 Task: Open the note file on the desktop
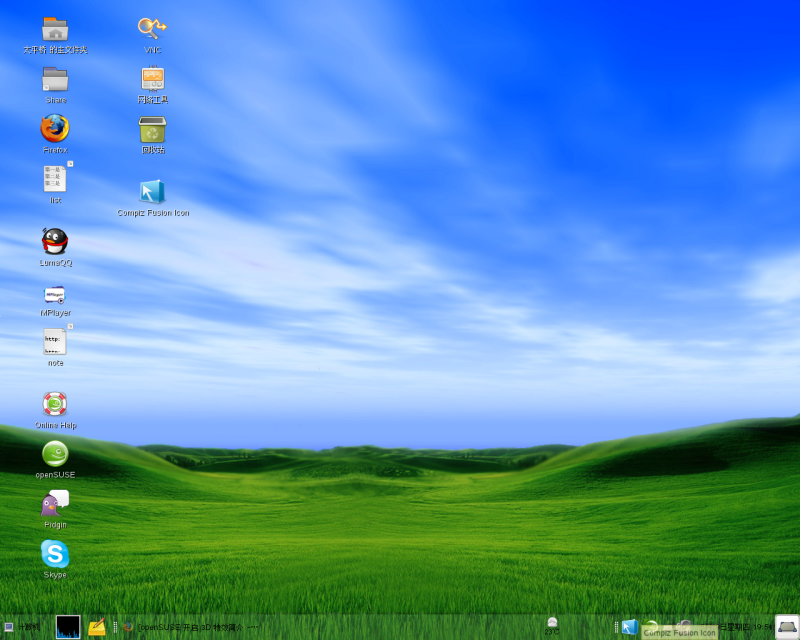click(x=55, y=342)
